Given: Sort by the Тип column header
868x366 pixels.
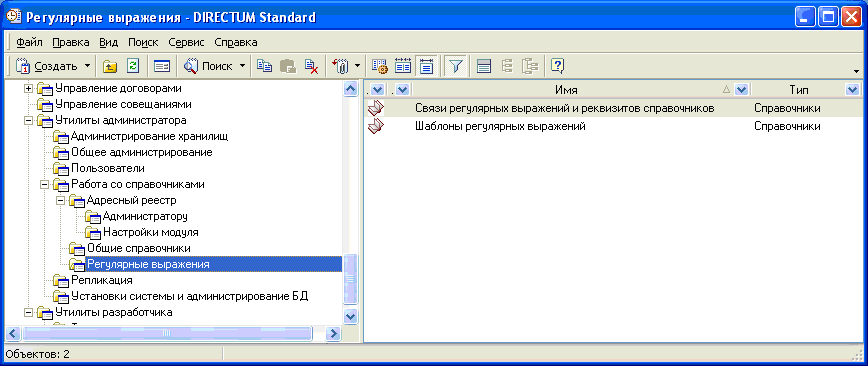Looking at the screenshot, I should [x=798, y=90].
